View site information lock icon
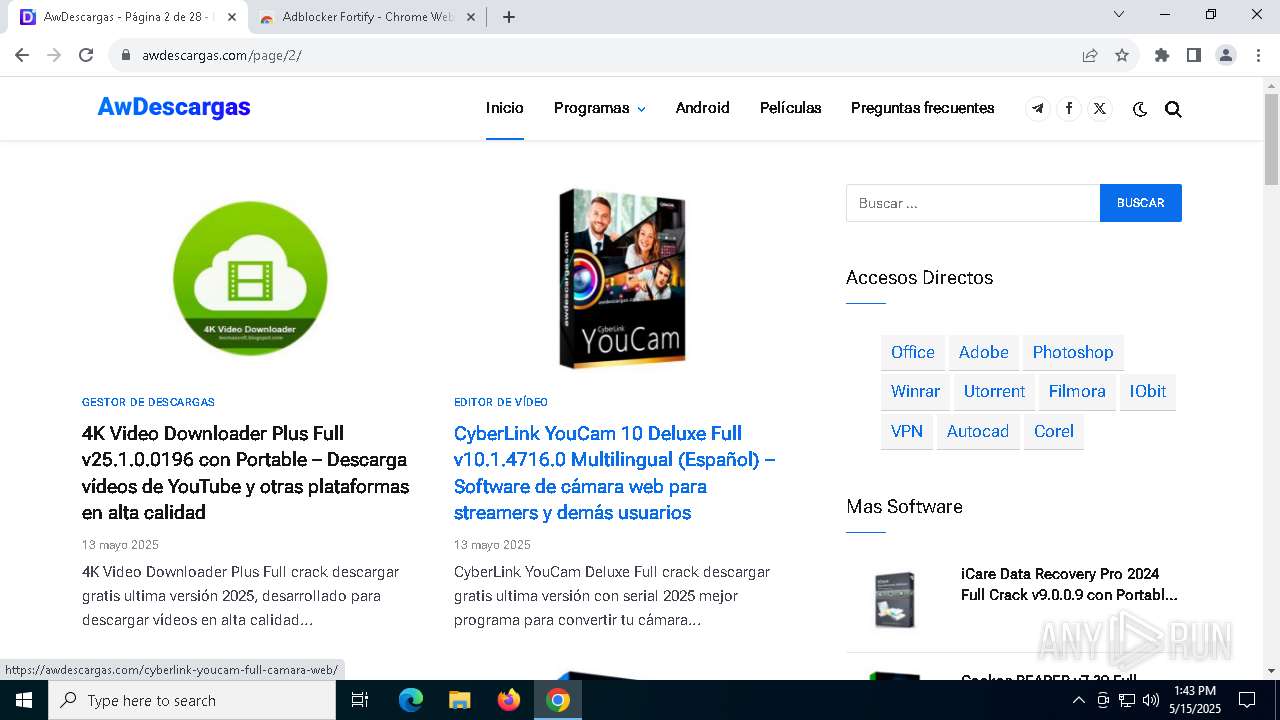The image size is (1280, 720). (x=126, y=55)
